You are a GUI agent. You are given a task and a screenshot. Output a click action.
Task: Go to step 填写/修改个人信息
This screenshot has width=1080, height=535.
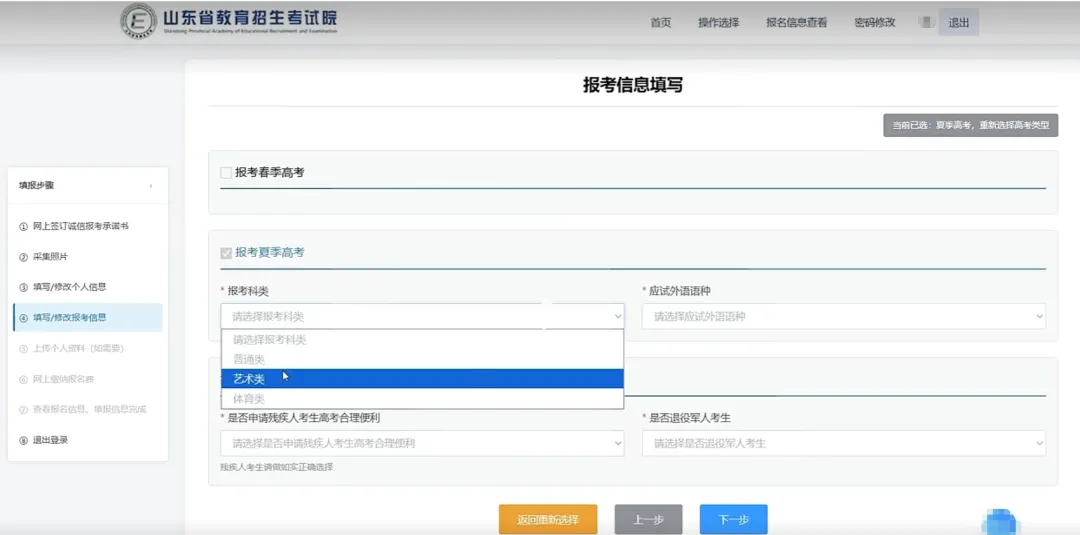63,287
